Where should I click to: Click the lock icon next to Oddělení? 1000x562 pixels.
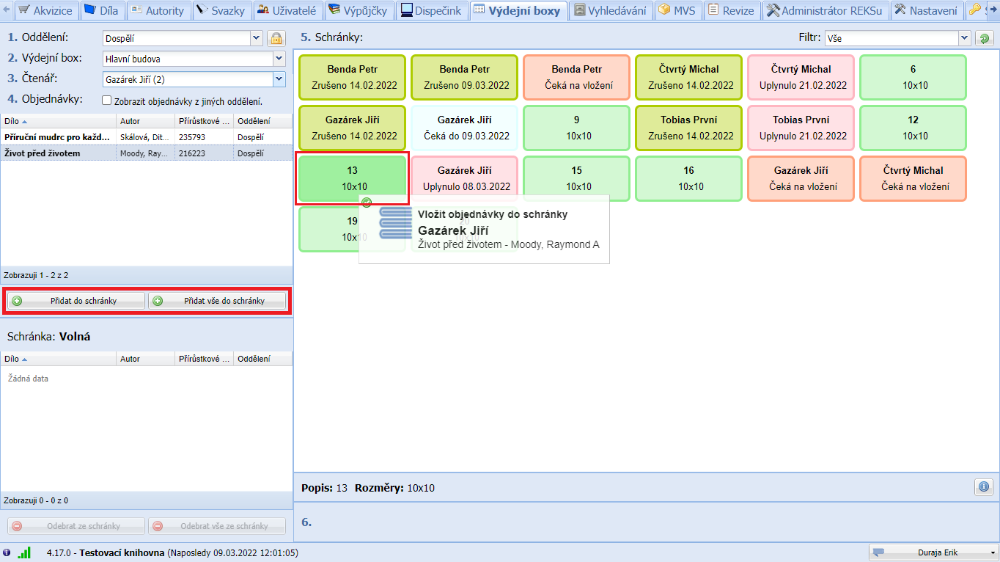276,38
